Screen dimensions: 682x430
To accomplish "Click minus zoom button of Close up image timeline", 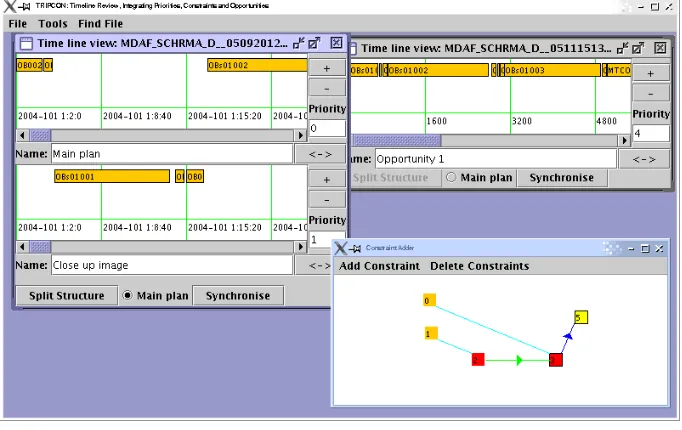I will 327,200.
